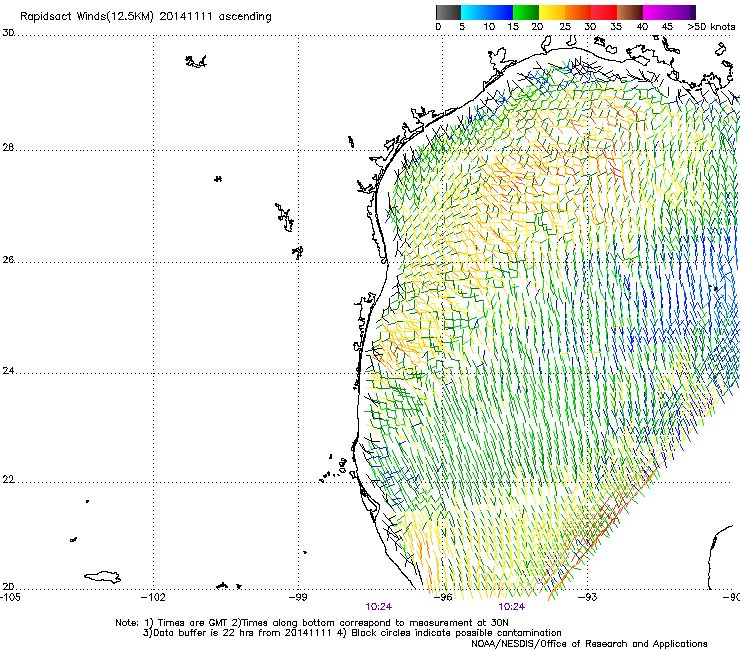740x650 pixels.
Task: Click 'Black circles indicate possible contamination' note
Action: tap(456, 633)
